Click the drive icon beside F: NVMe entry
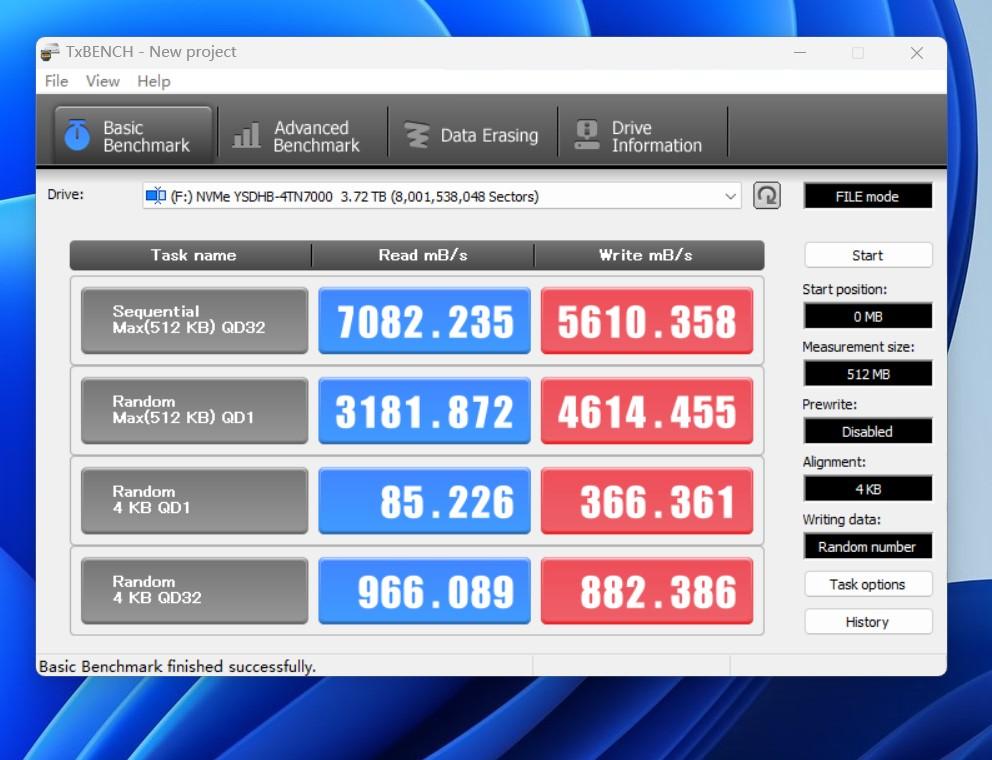The width and height of the screenshot is (992, 760). coord(156,197)
